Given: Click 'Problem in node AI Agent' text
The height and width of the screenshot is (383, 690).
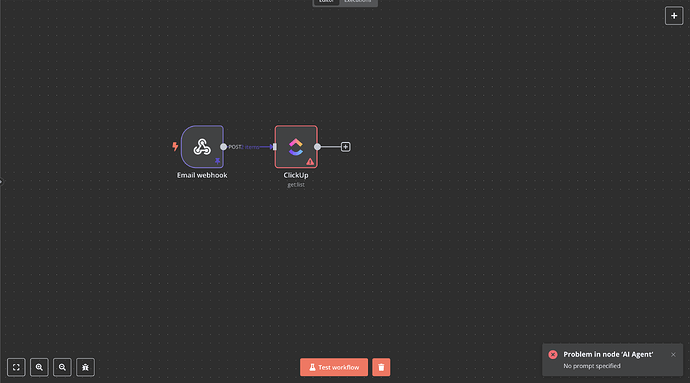Looking at the screenshot, I should click(608, 354).
